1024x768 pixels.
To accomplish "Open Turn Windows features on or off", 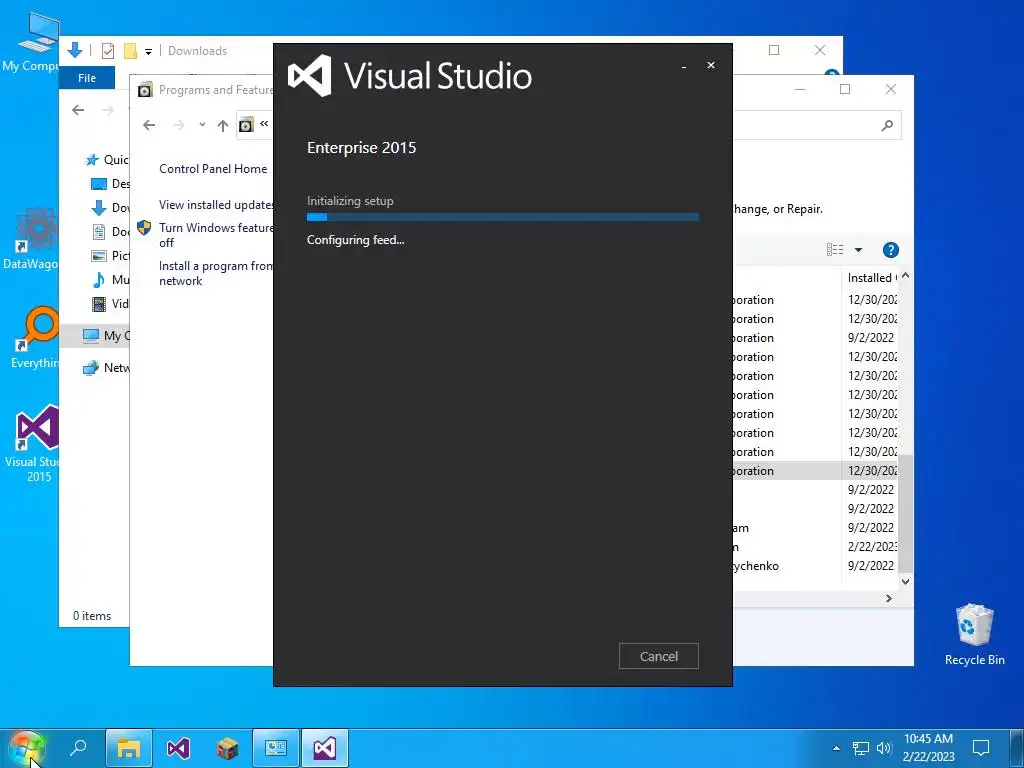I will pyautogui.click(x=216, y=234).
